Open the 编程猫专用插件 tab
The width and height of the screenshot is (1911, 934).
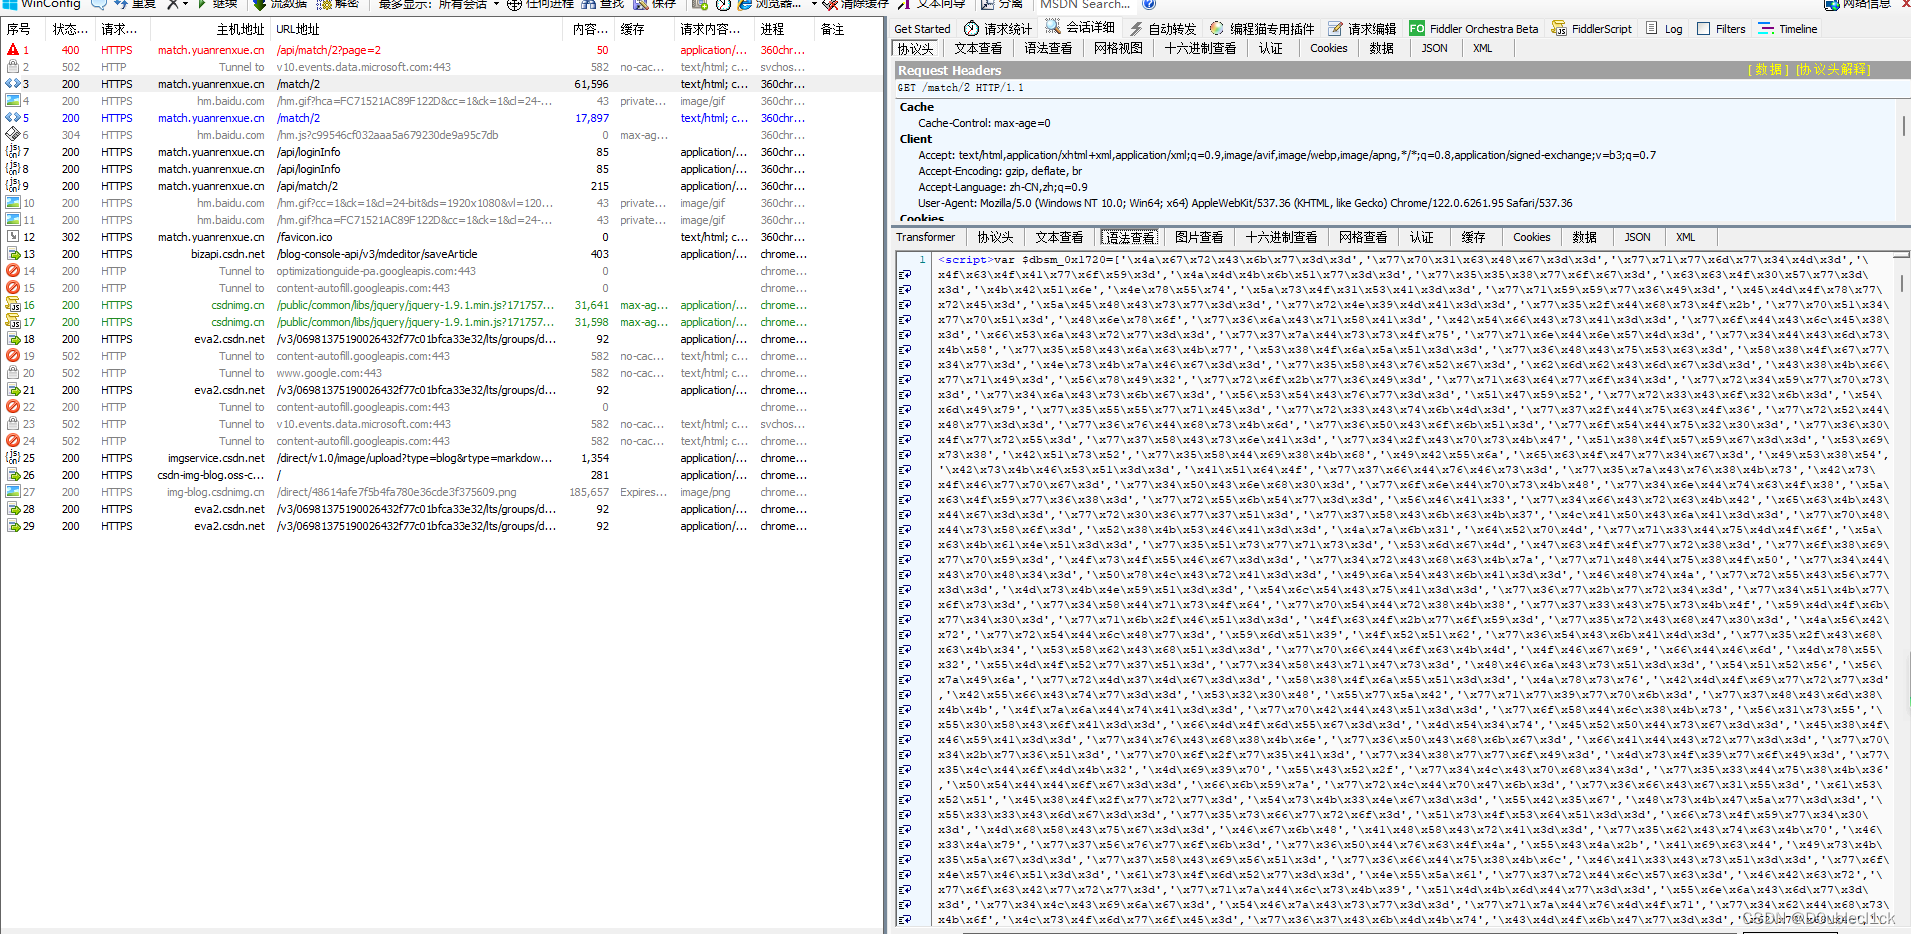(1262, 29)
